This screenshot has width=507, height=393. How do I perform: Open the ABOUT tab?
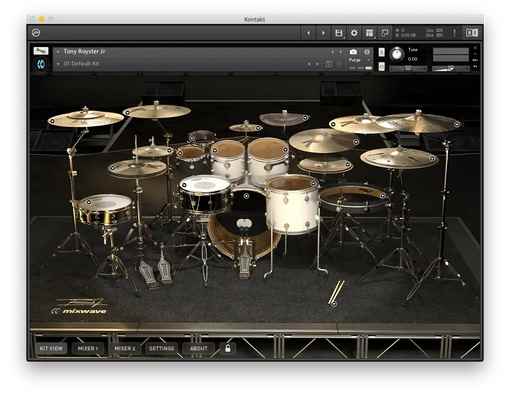[x=199, y=348]
